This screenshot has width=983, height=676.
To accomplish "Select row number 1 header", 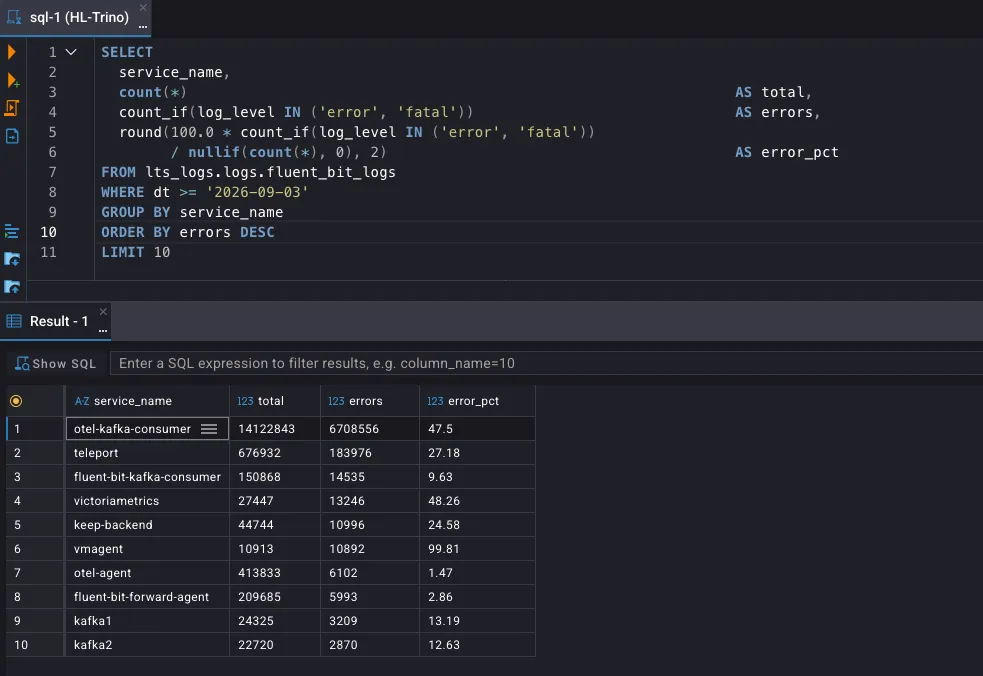I will [x=35, y=429].
